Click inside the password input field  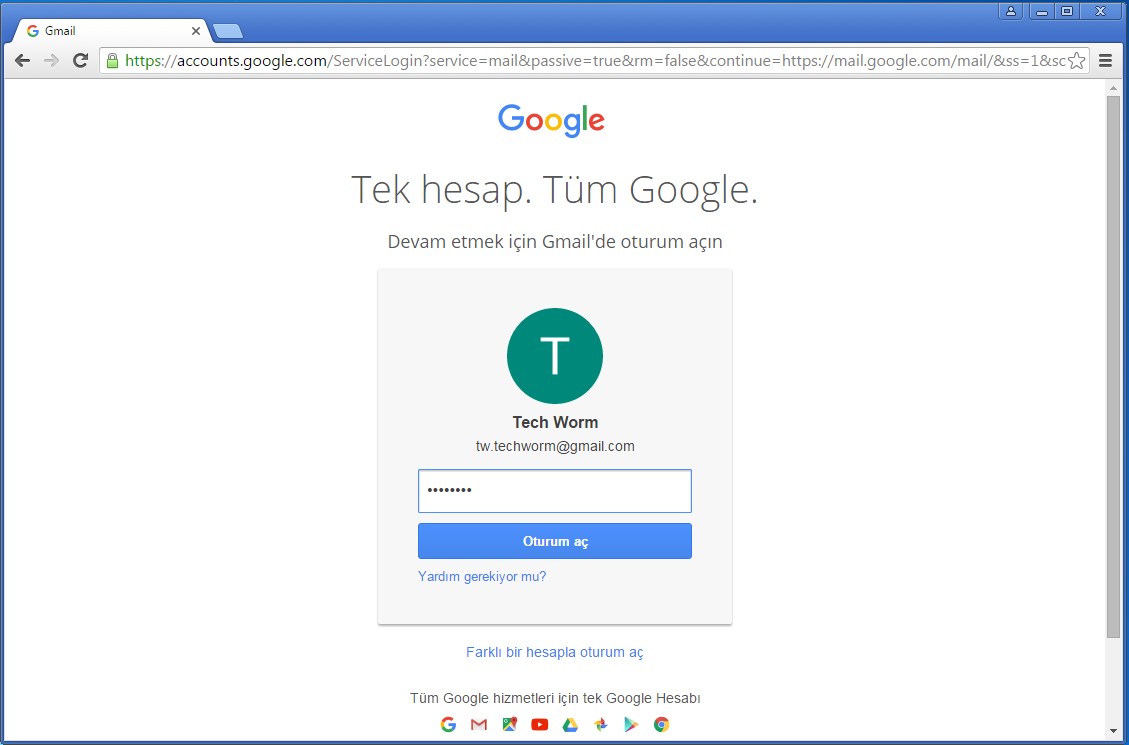point(554,491)
